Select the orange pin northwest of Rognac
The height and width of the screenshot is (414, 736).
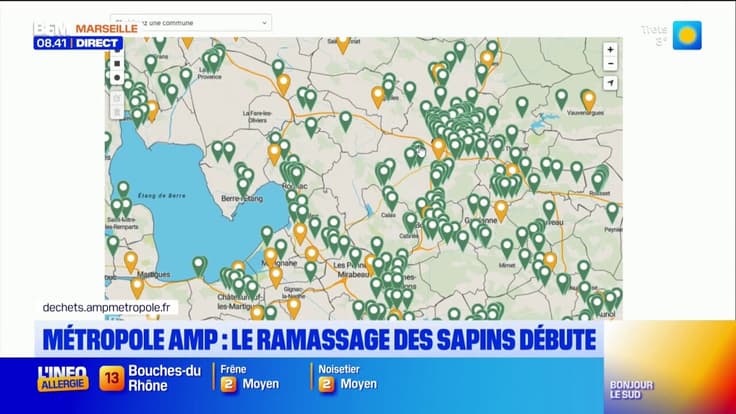point(274,153)
